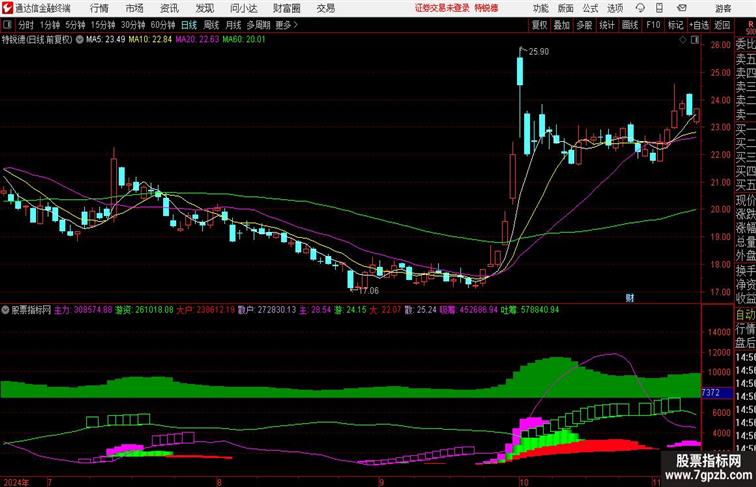Expand the indicator arrow beside 特锐德(日线 前复权)

80,40
